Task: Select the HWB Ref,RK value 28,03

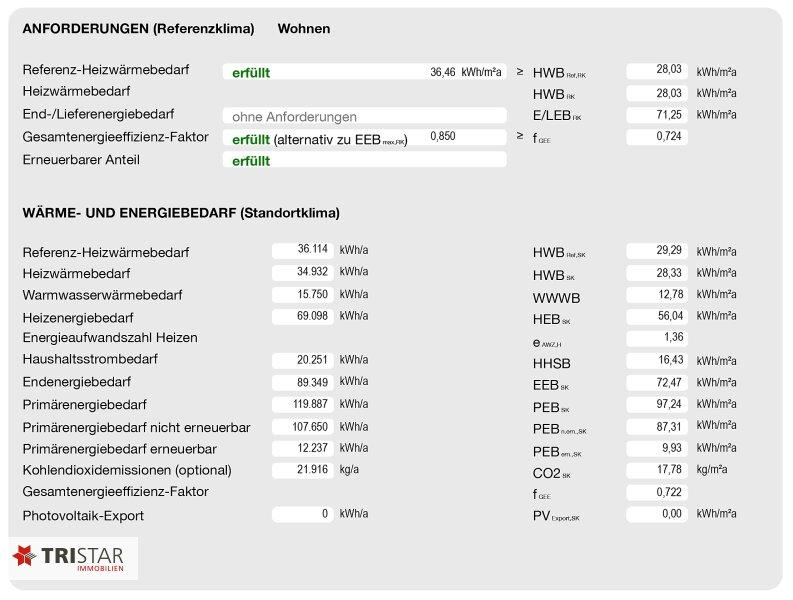Action: (x=657, y=71)
